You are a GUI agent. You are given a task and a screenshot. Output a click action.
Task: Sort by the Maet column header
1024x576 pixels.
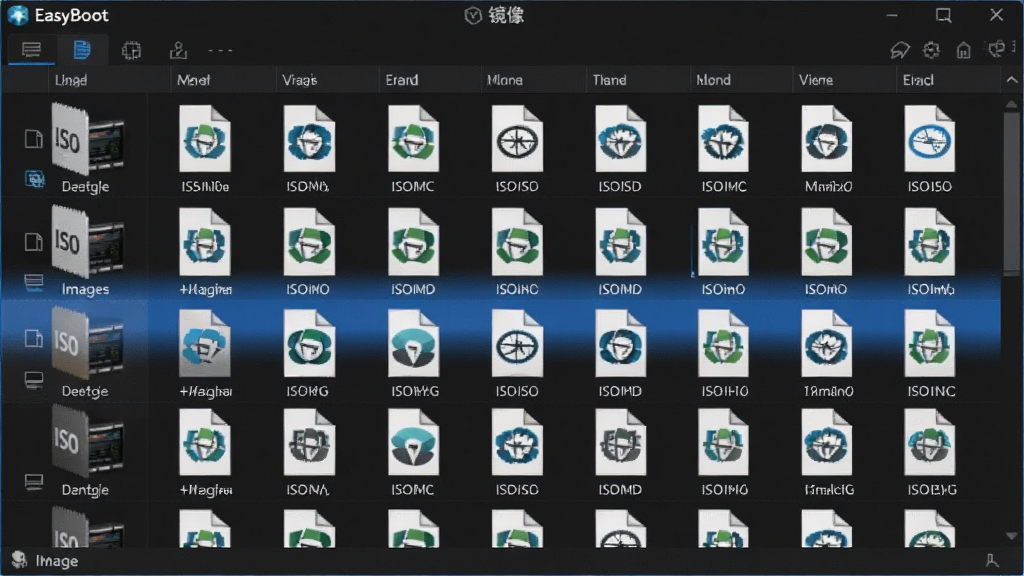pos(193,80)
